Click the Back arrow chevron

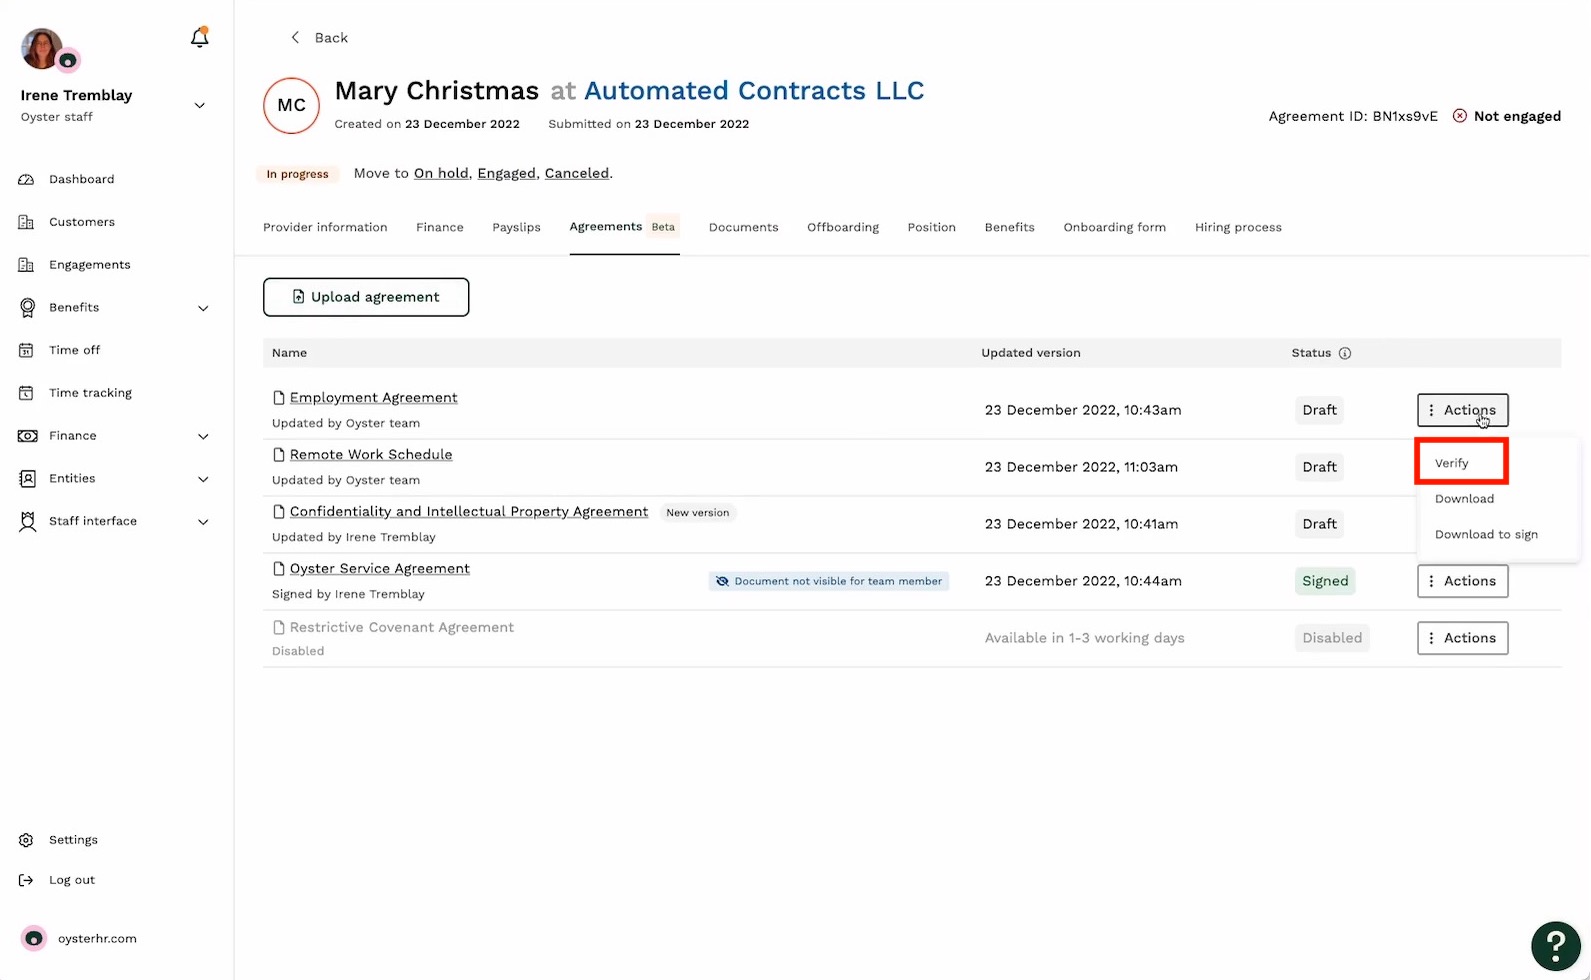pos(295,37)
